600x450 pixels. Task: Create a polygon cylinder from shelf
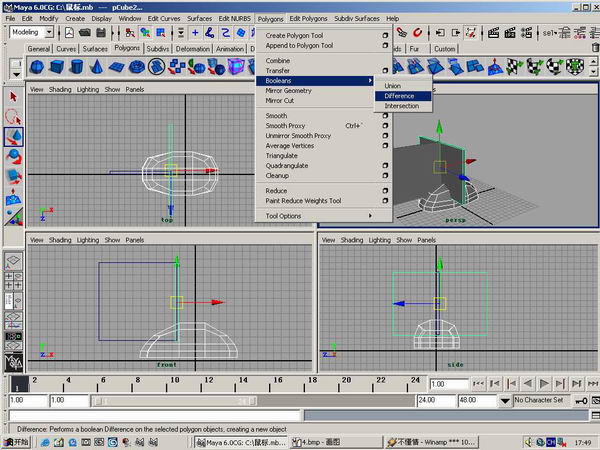click(77, 67)
